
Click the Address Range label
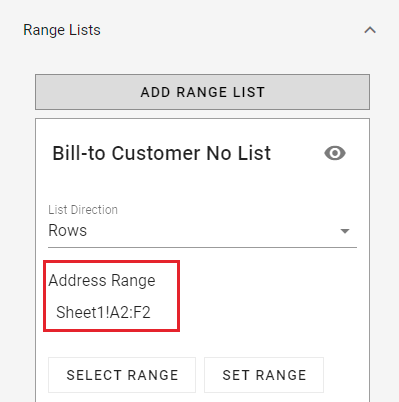tap(102, 280)
